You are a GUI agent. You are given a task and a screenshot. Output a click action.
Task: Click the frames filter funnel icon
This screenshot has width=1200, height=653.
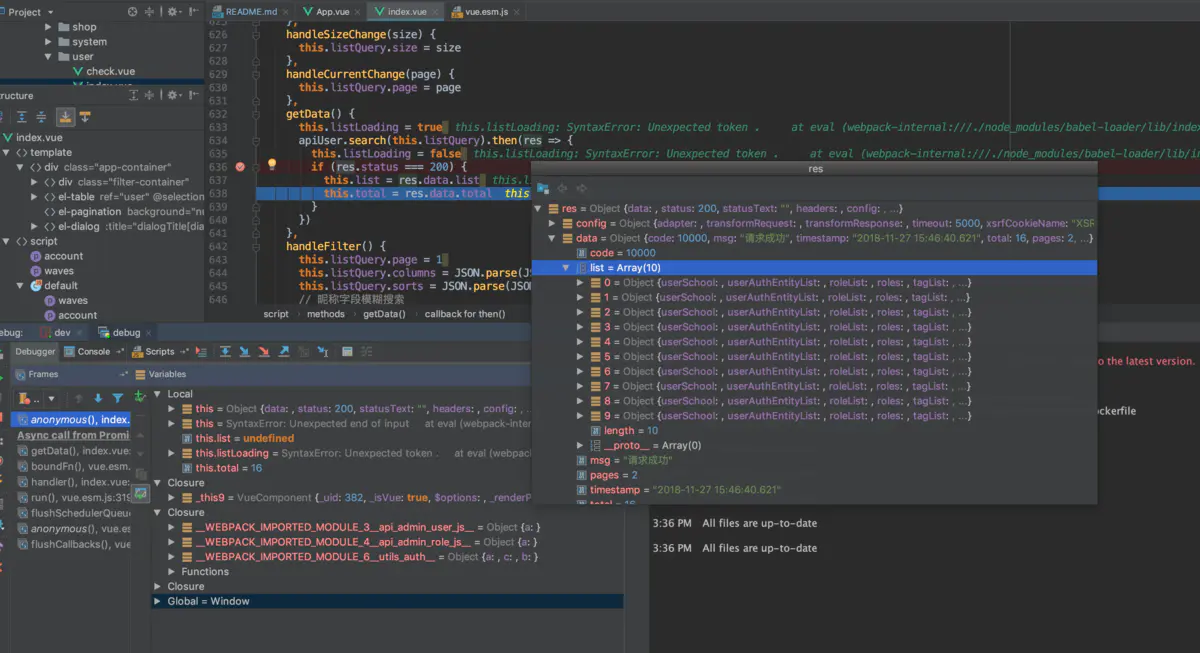pyautogui.click(x=118, y=398)
